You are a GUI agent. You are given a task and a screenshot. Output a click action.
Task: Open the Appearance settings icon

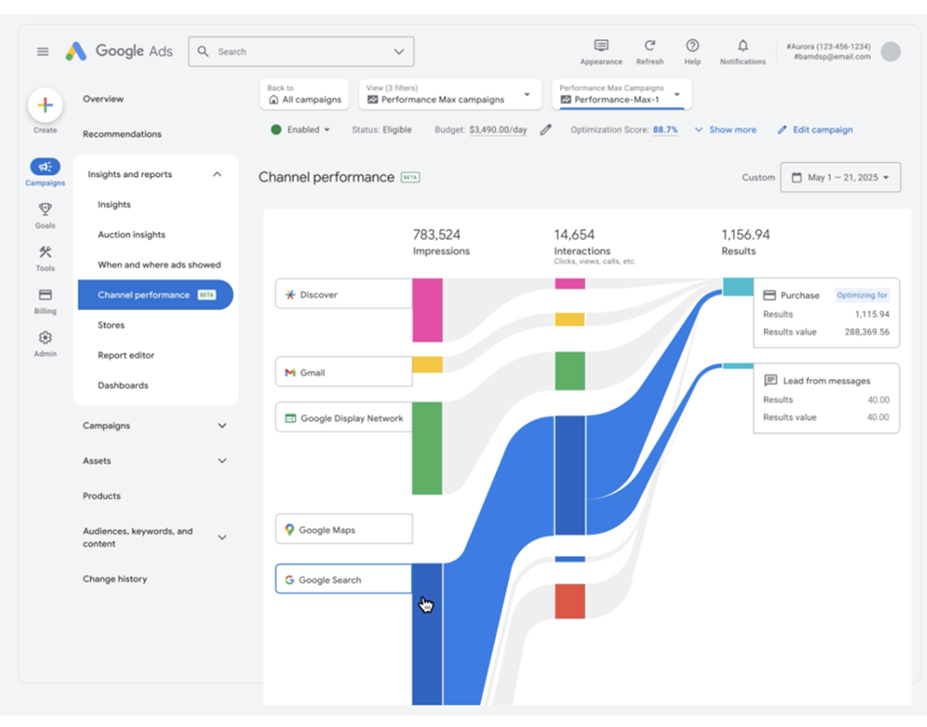coord(601,46)
